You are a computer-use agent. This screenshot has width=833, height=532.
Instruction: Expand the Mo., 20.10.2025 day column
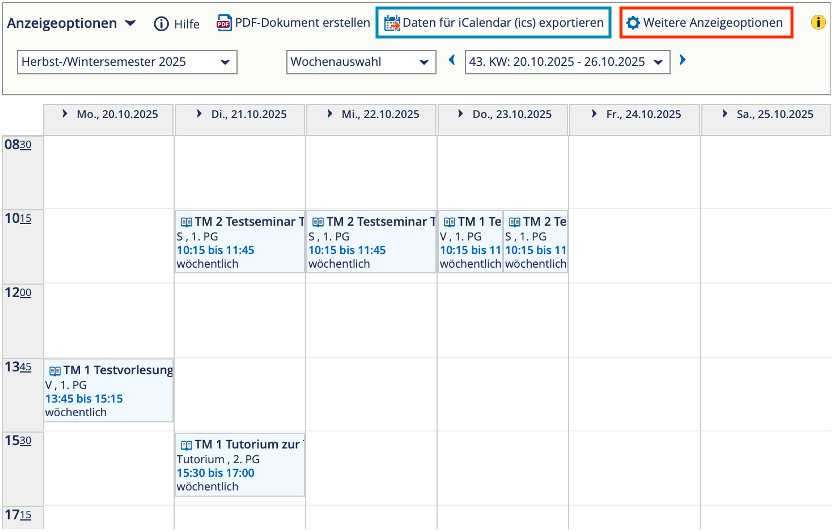click(x=65, y=114)
